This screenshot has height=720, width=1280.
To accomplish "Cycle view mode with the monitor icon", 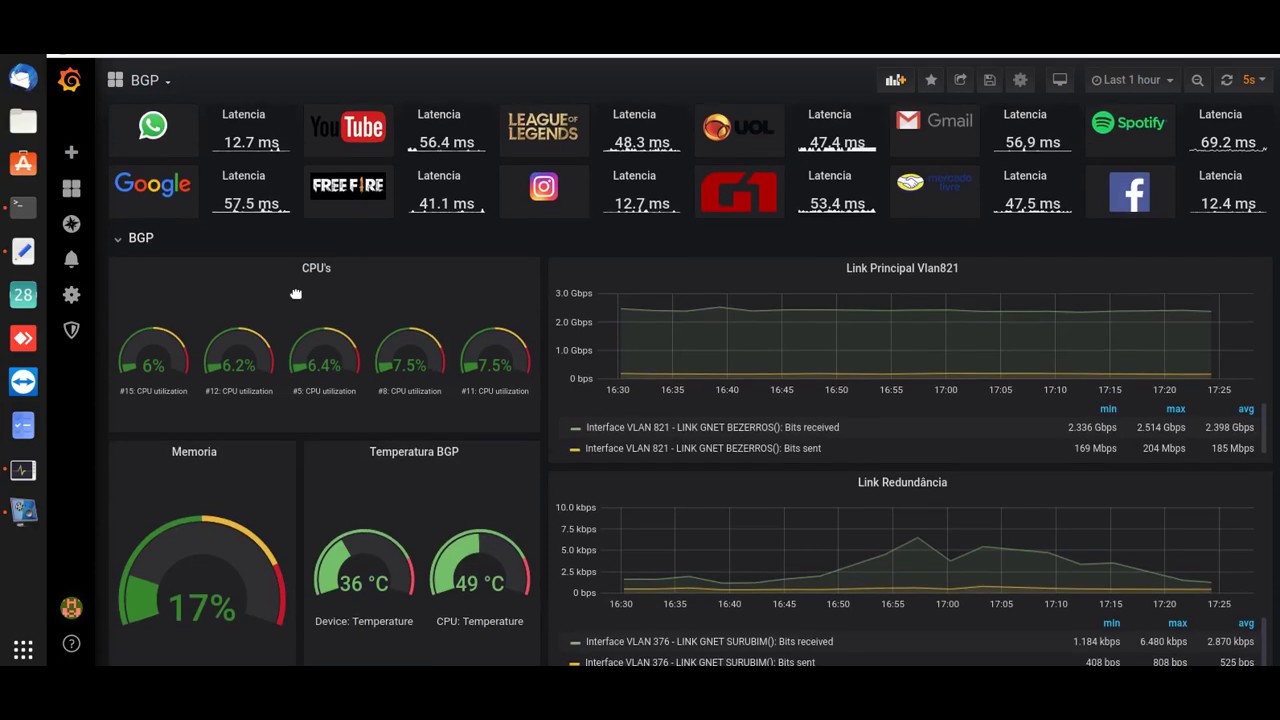I will [1060, 80].
